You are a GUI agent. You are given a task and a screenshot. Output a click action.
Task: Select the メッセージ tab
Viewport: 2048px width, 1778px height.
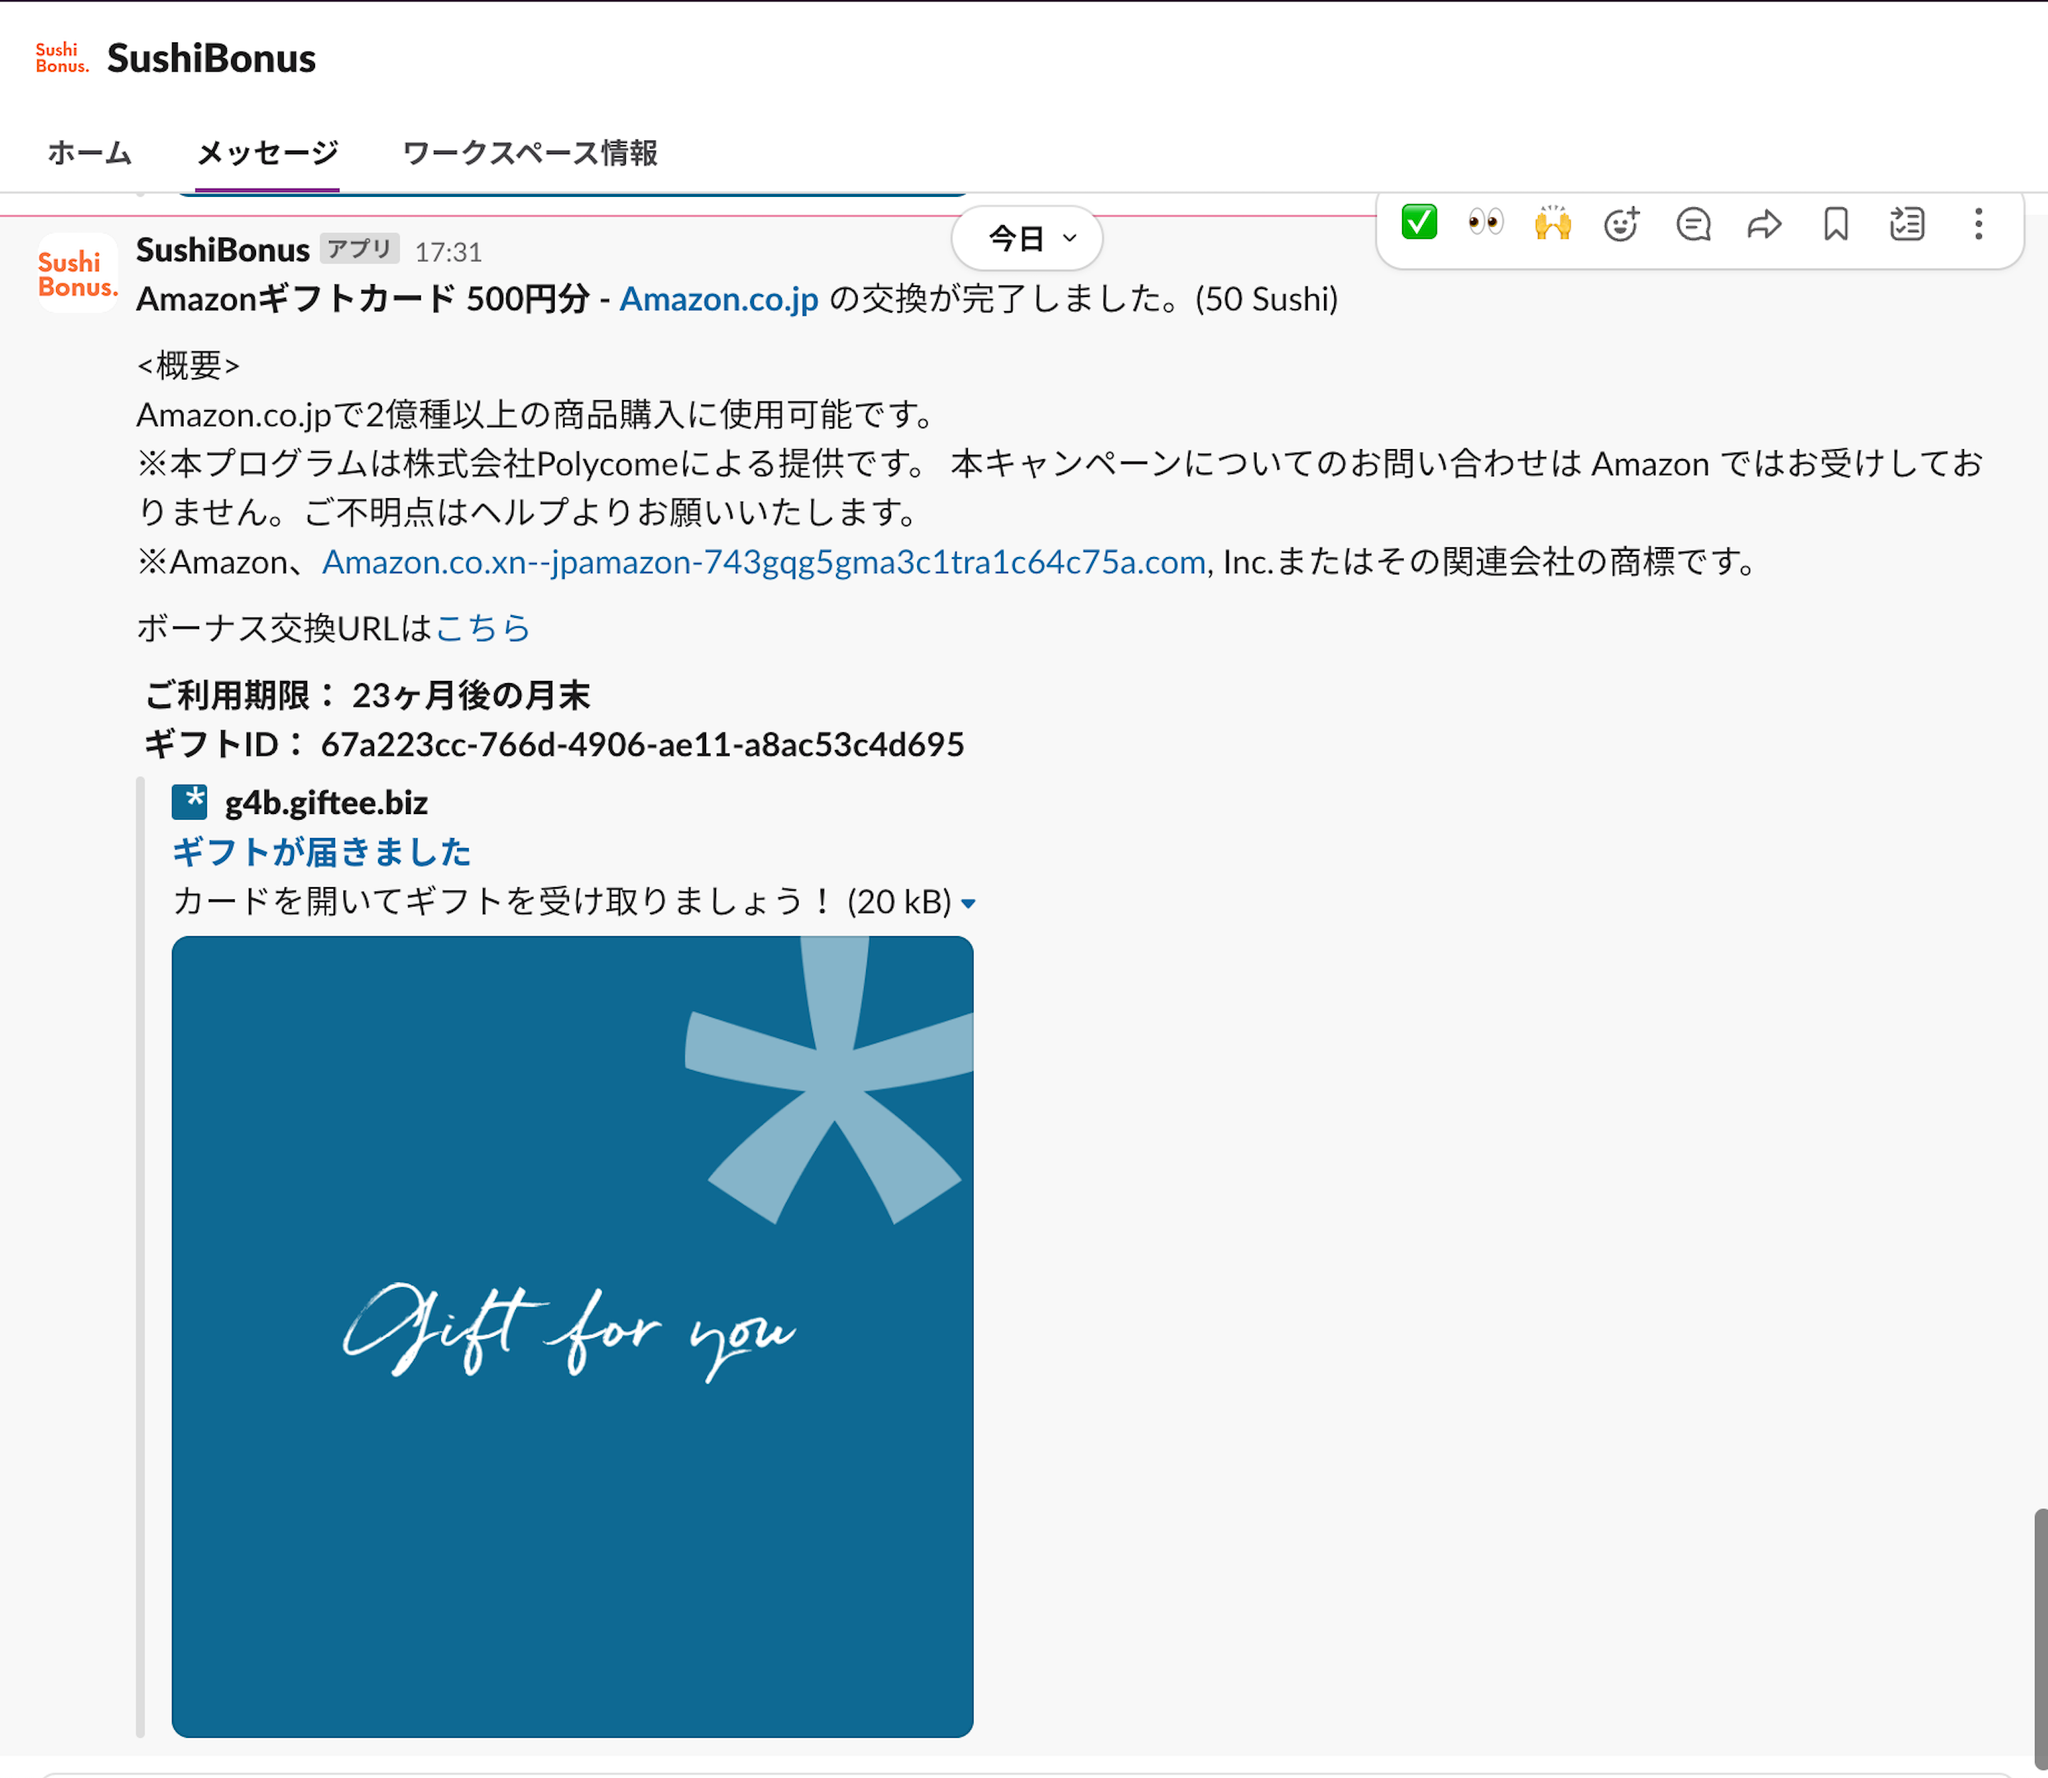(x=267, y=153)
